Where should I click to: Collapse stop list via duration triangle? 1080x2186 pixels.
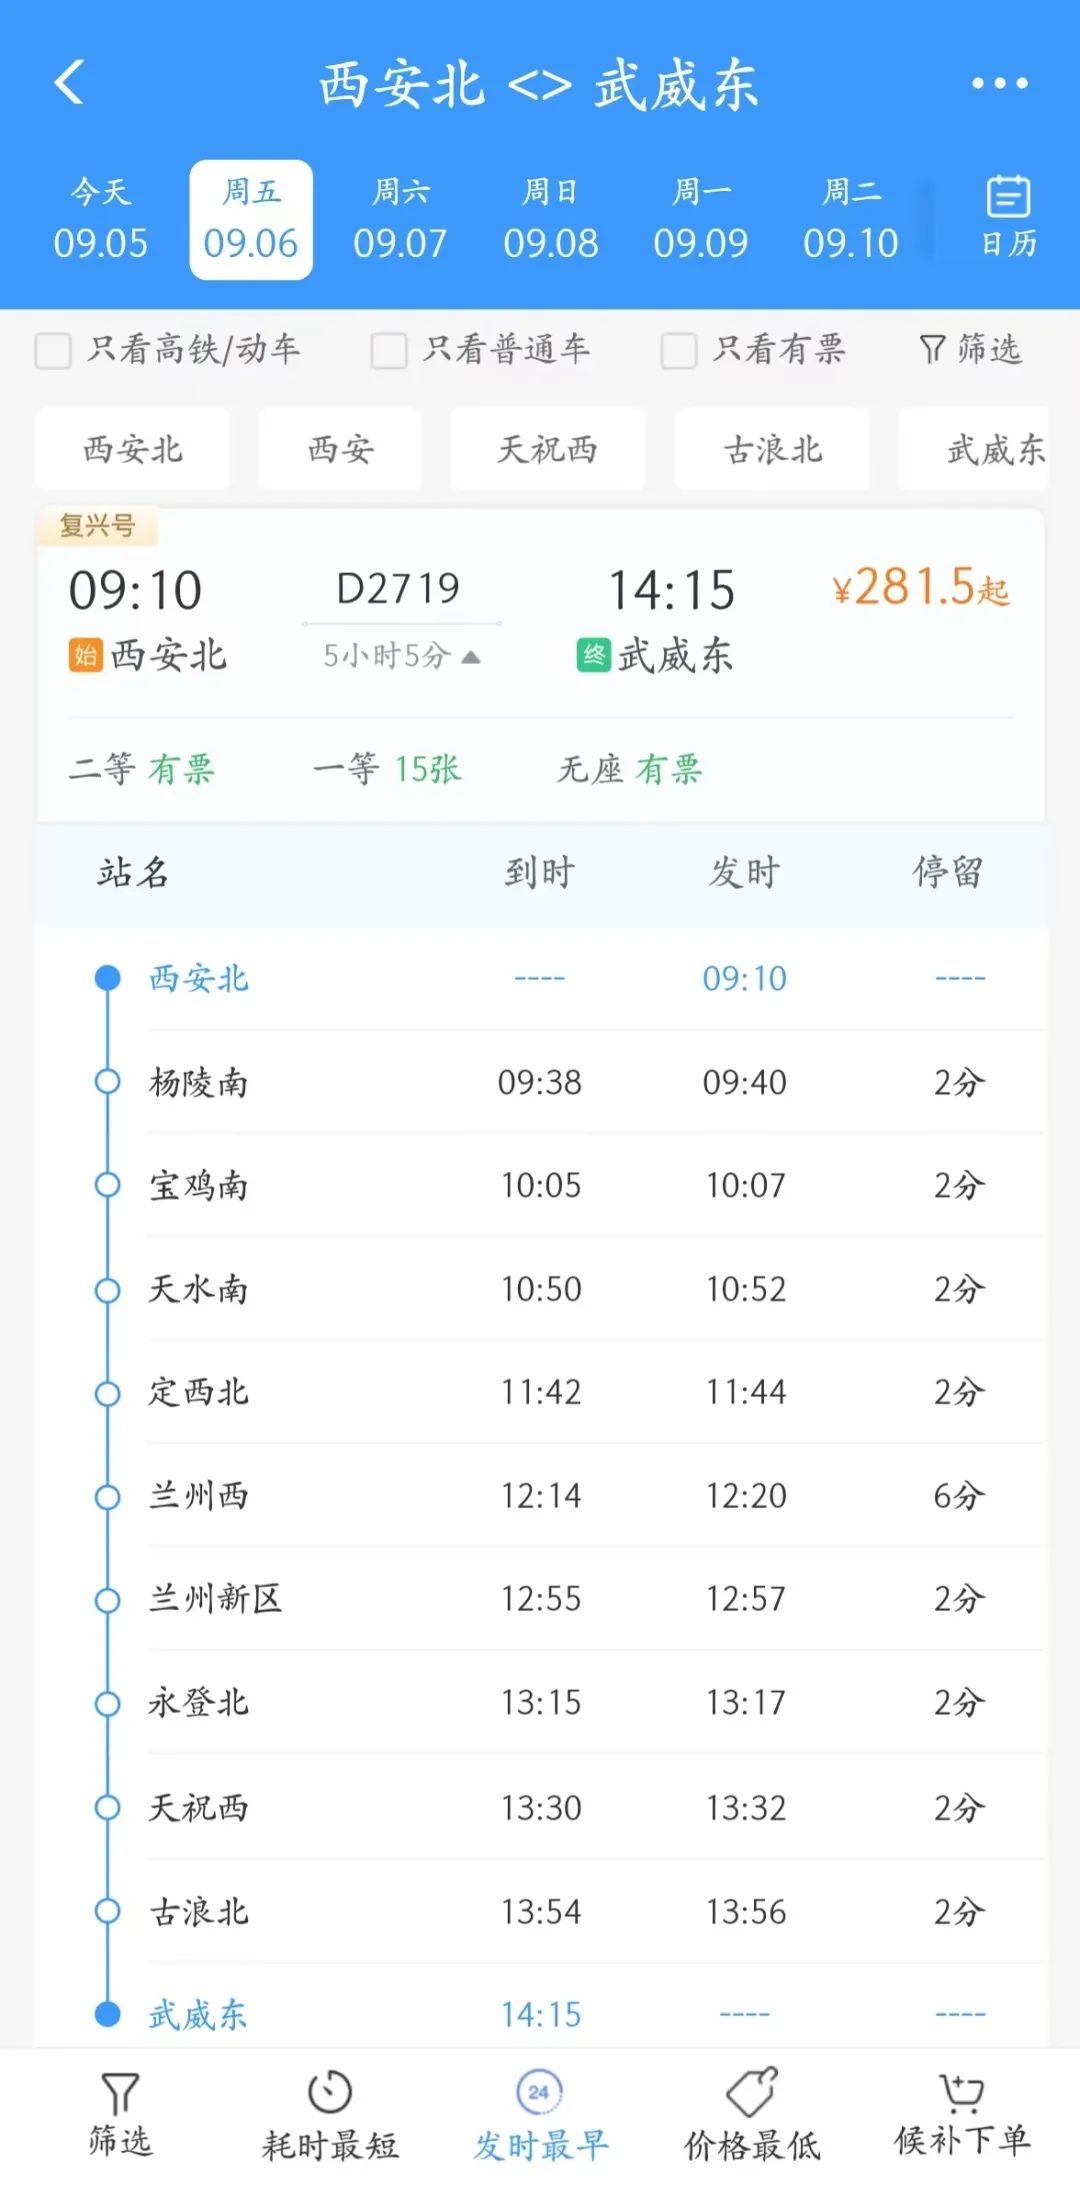tap(471, 657)
